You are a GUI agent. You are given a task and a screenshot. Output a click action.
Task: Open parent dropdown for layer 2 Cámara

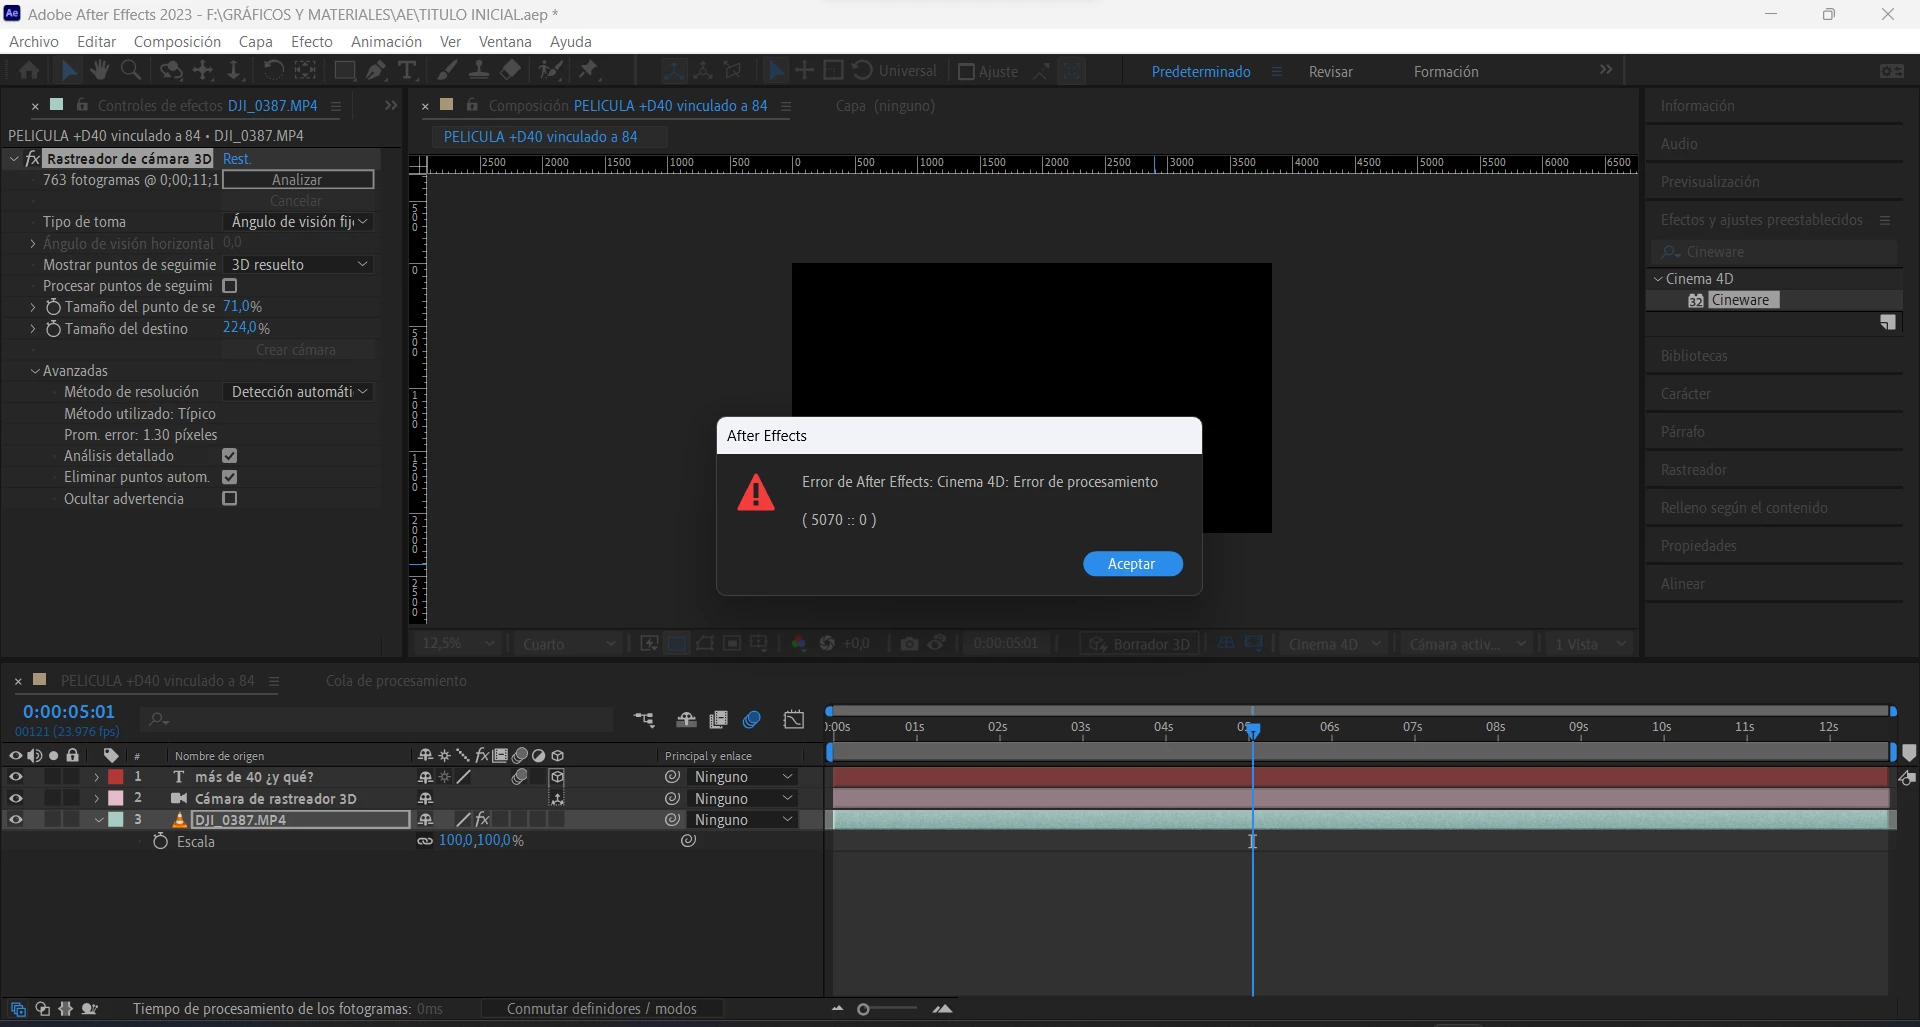[x=744, y=799]
